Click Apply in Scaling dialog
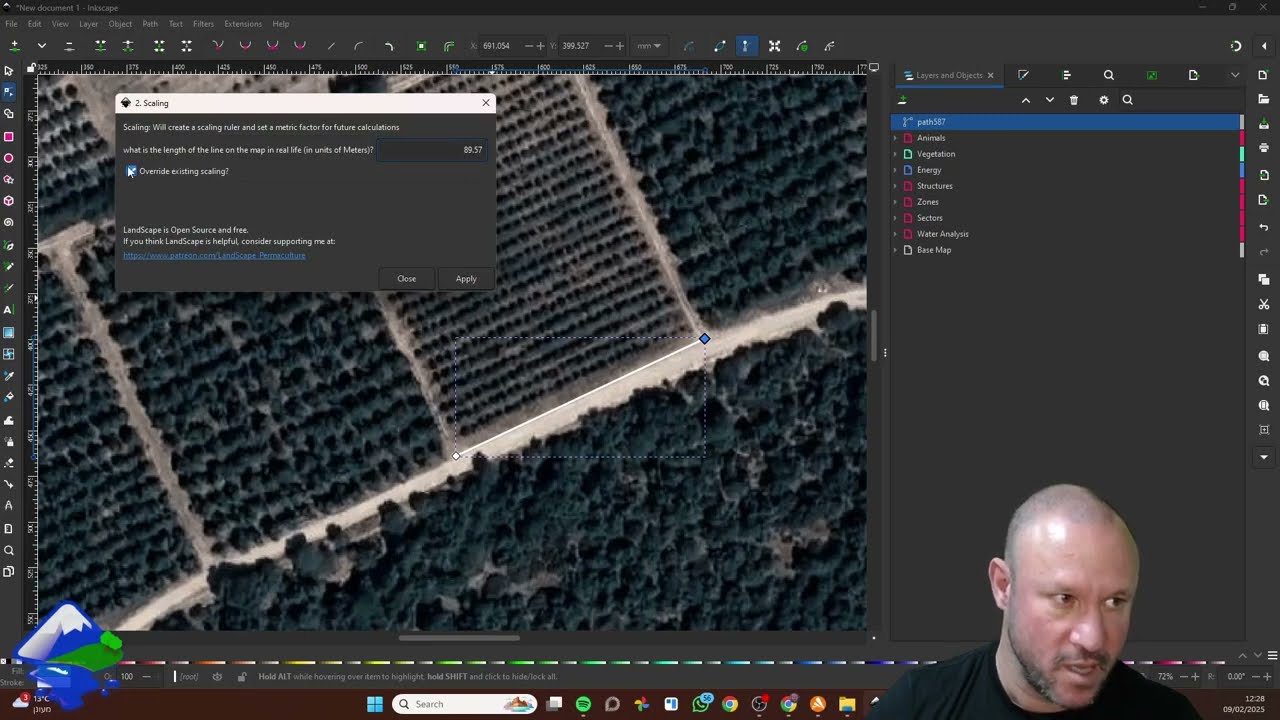The image size is (1280, 720). pos(466,279)
